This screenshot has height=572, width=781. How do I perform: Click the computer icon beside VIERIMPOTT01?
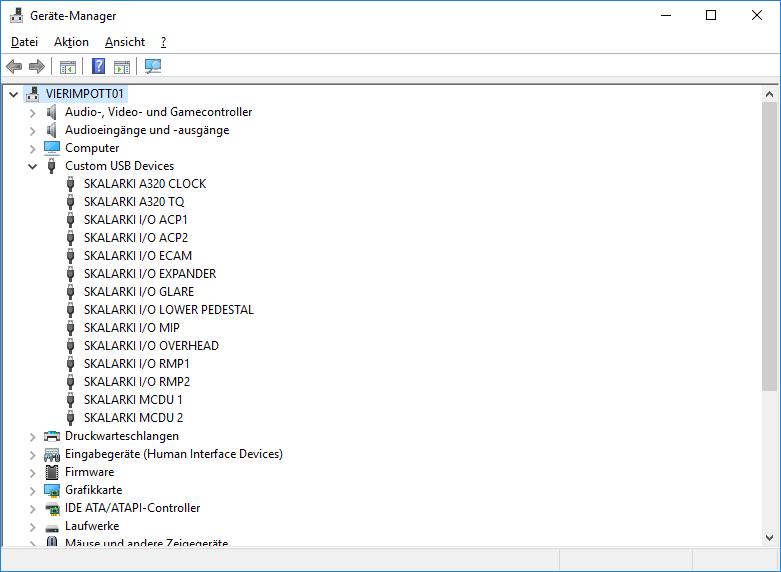[33, 94]
